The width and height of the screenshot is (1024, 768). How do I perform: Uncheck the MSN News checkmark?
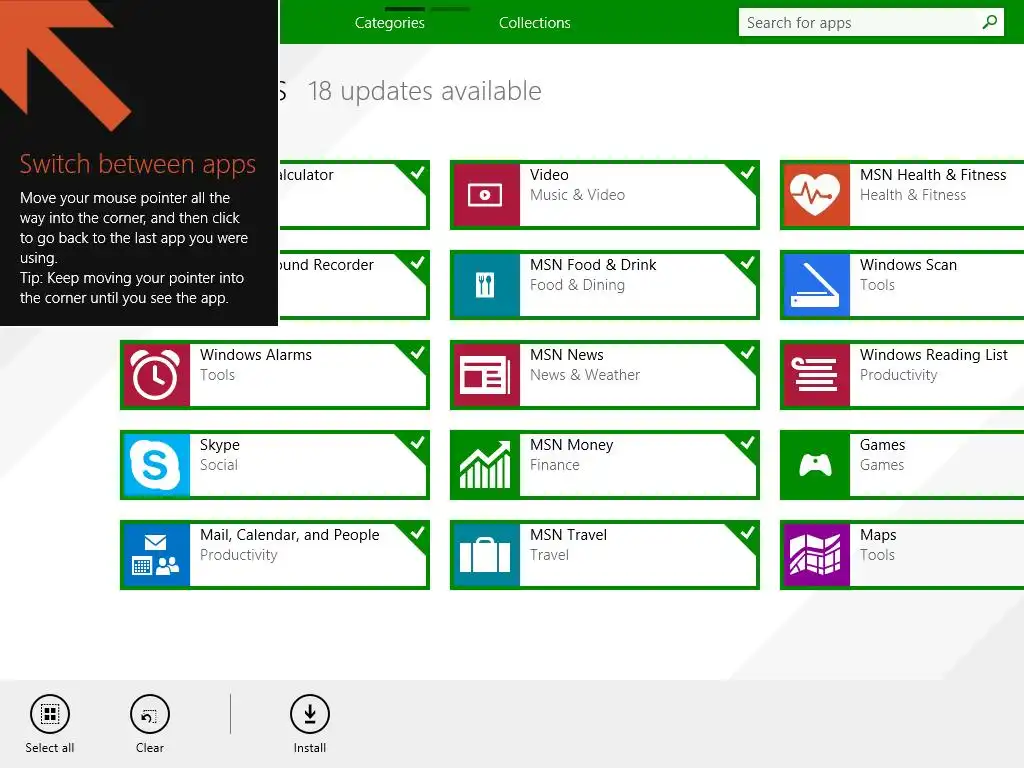tap(746, 353)
